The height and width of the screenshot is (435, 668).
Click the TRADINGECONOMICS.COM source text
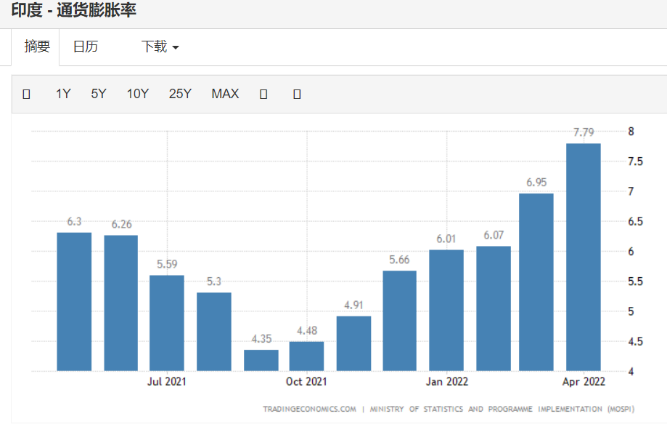pos(309,409)
